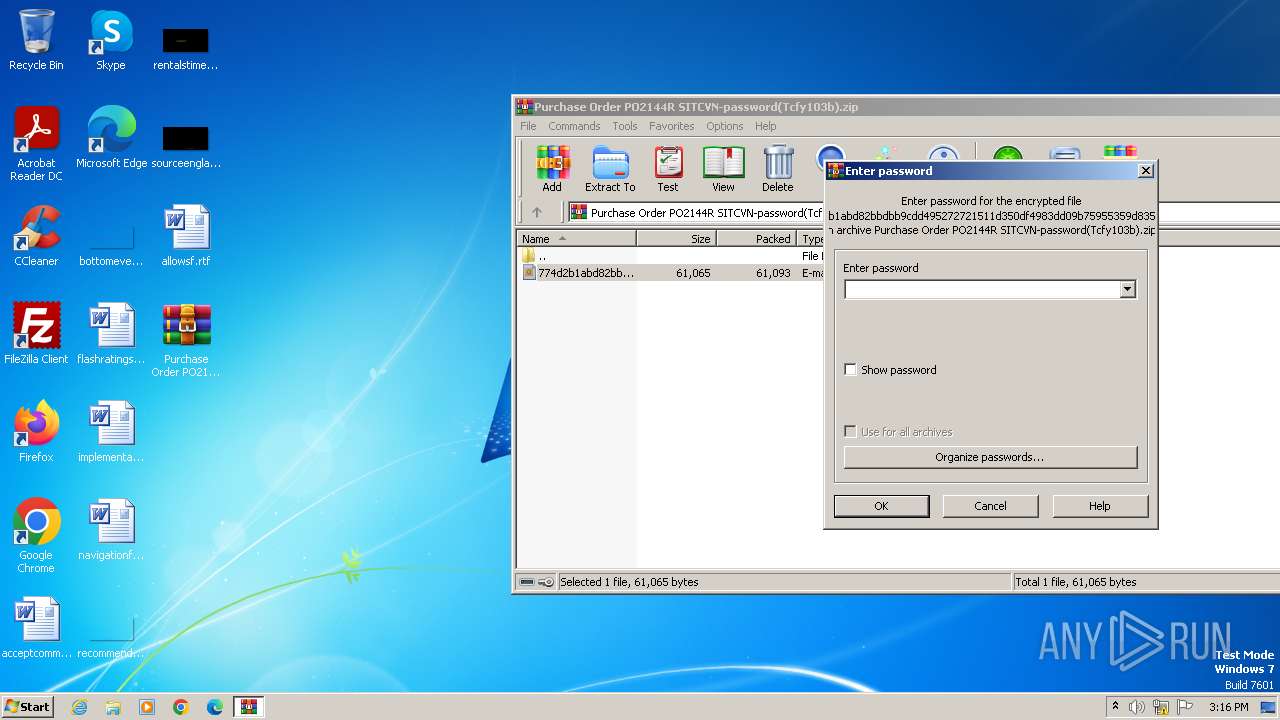The height and width of the screenshot is (720, 1280).
Task: Open the CCleaner desktop shortcut
Action: coord(36,236)
